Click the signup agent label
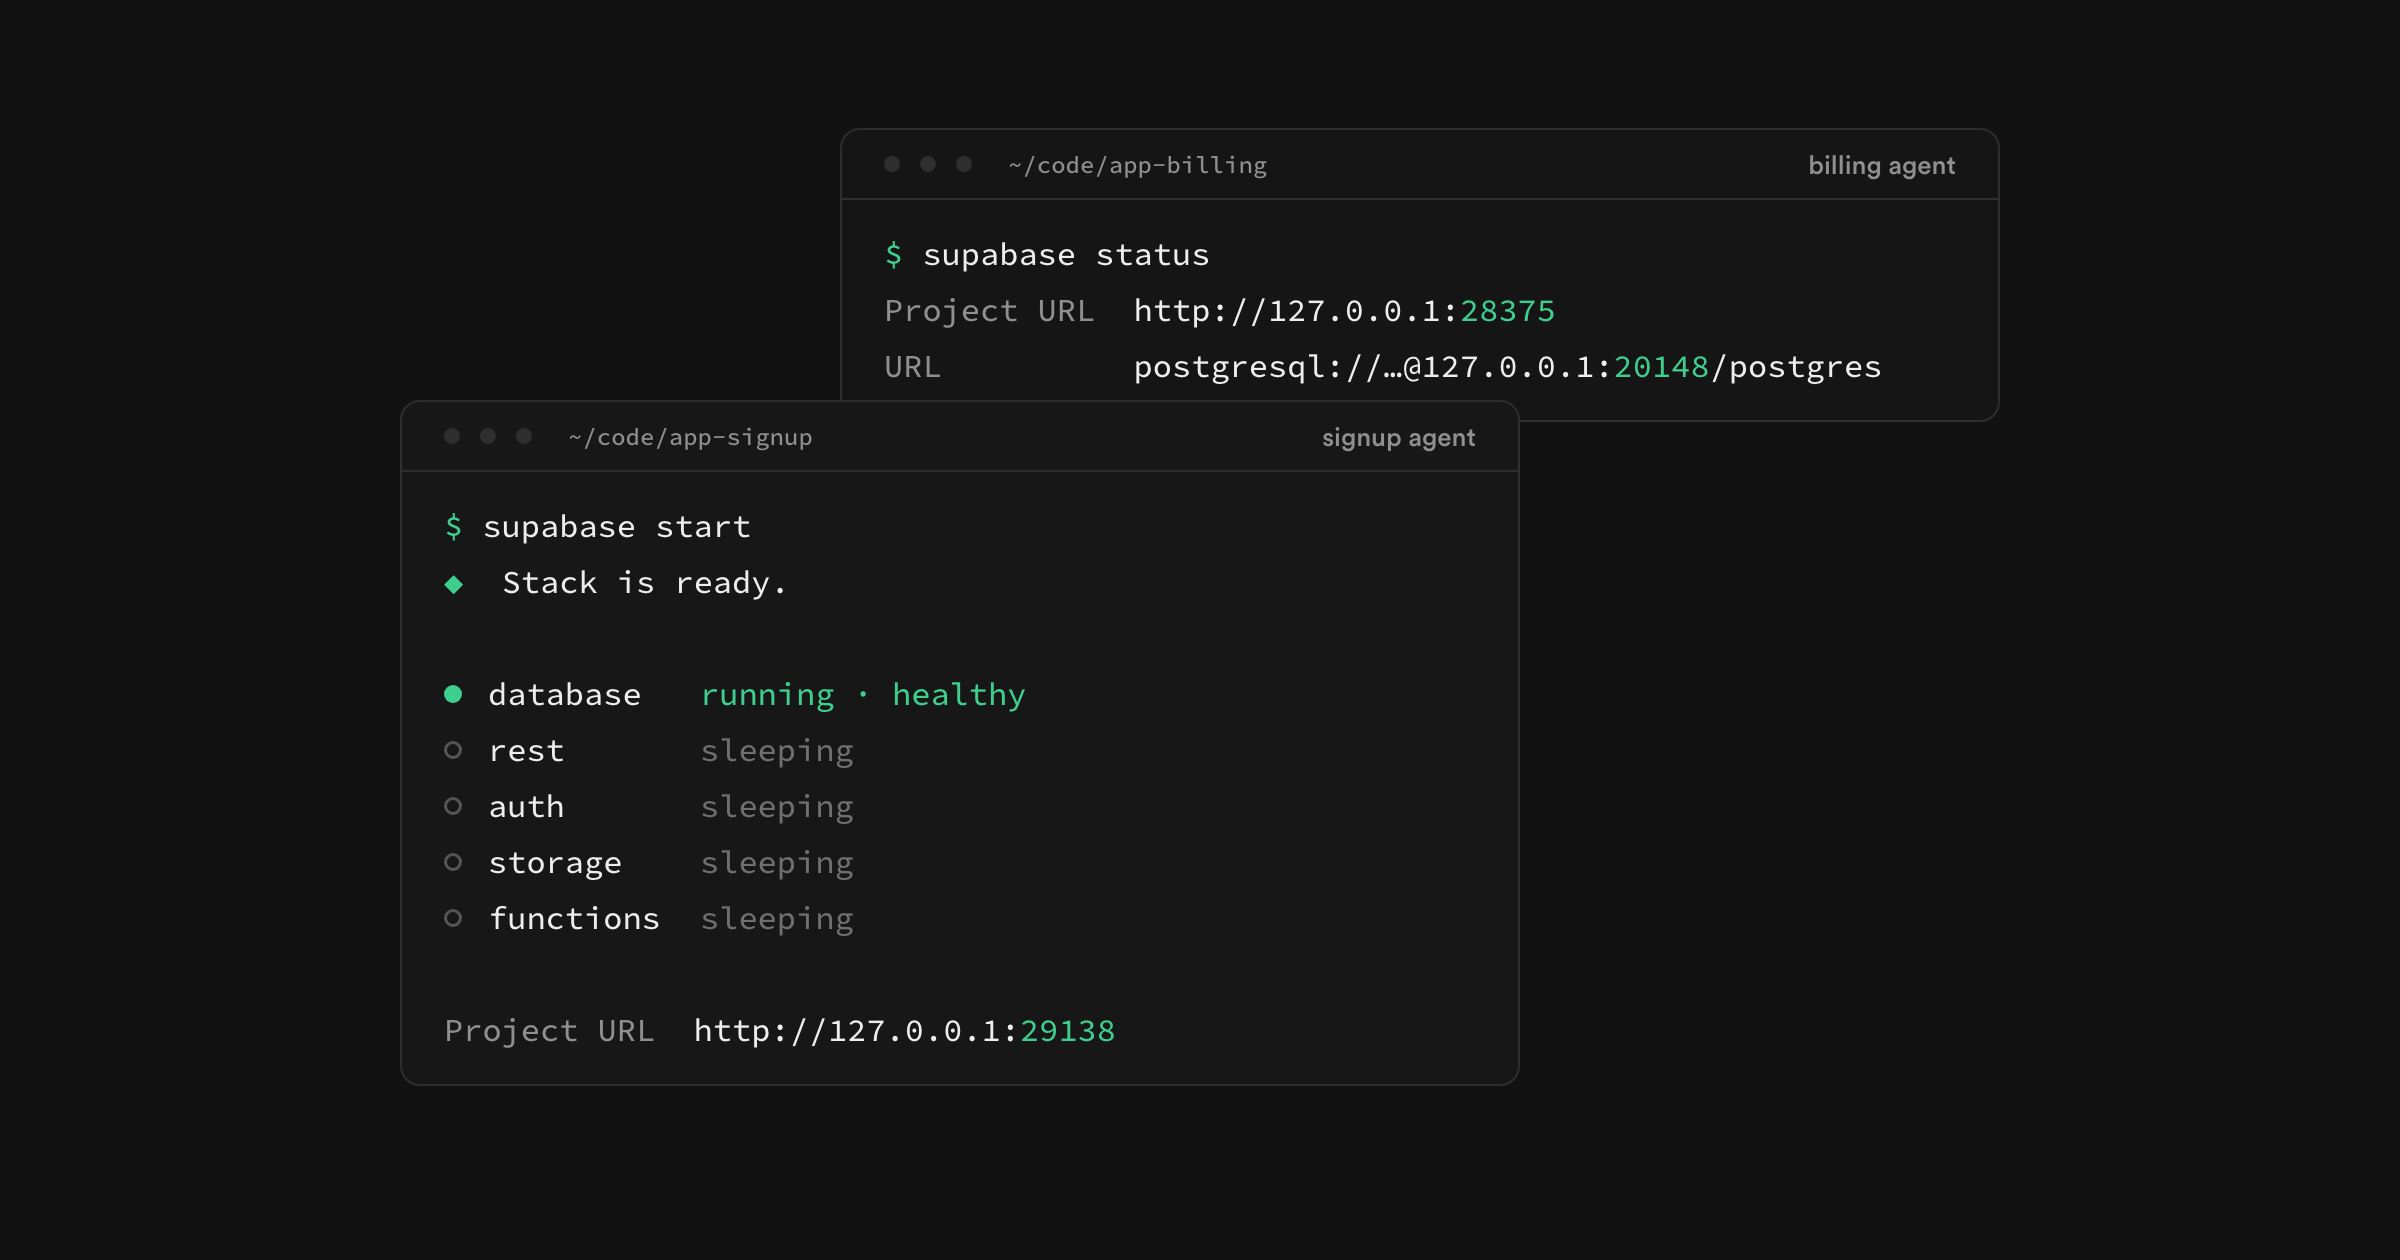 pos(1398,438)
